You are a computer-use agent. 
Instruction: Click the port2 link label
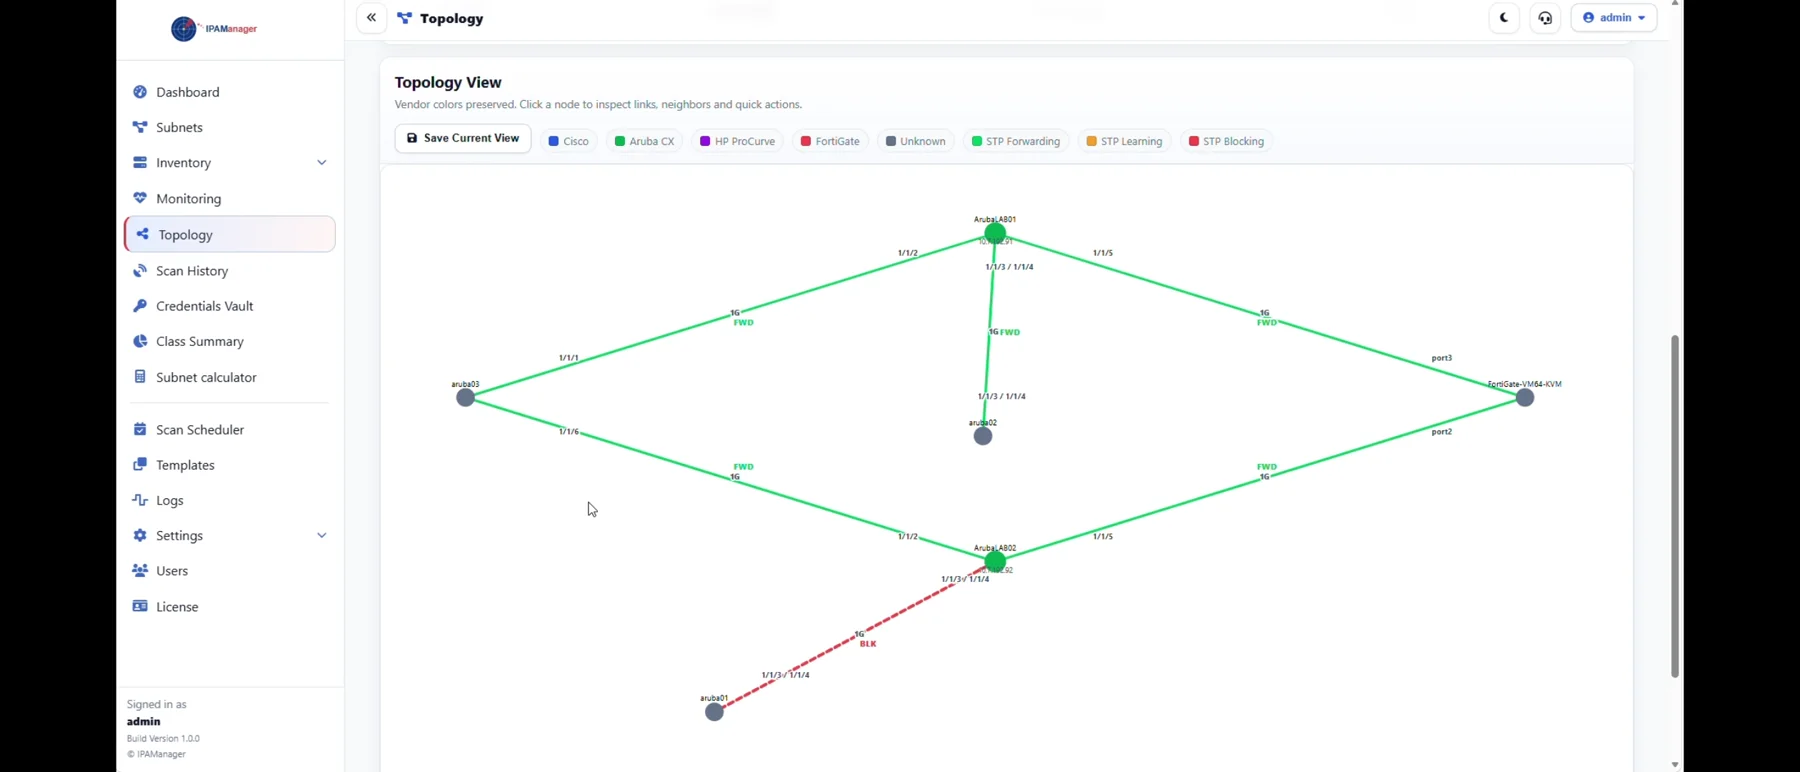pos(1442,432)
